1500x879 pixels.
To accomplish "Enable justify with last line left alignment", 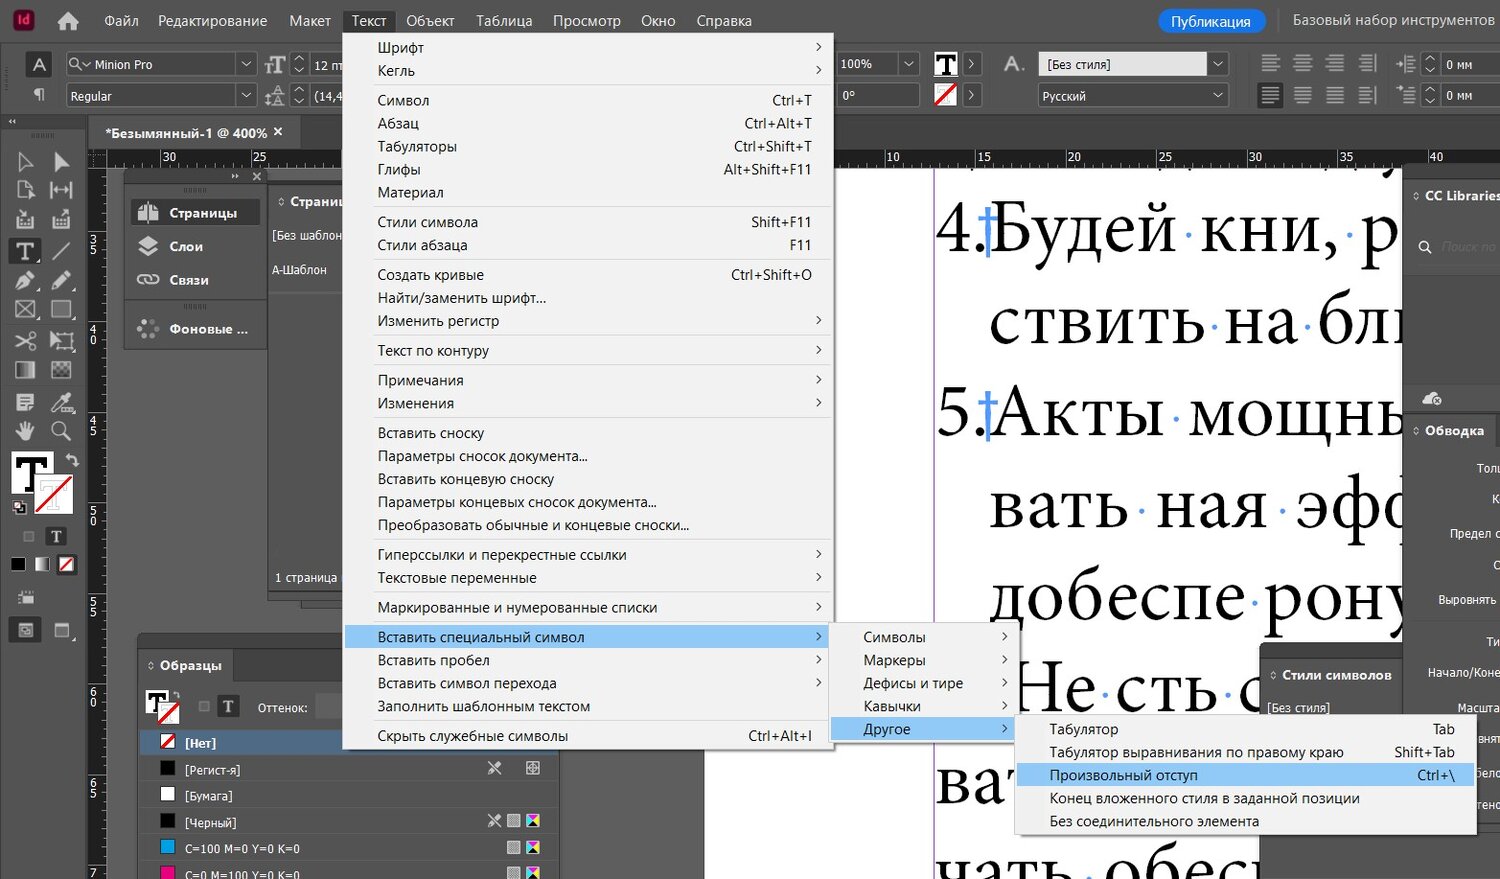I will click(1270, 96).
